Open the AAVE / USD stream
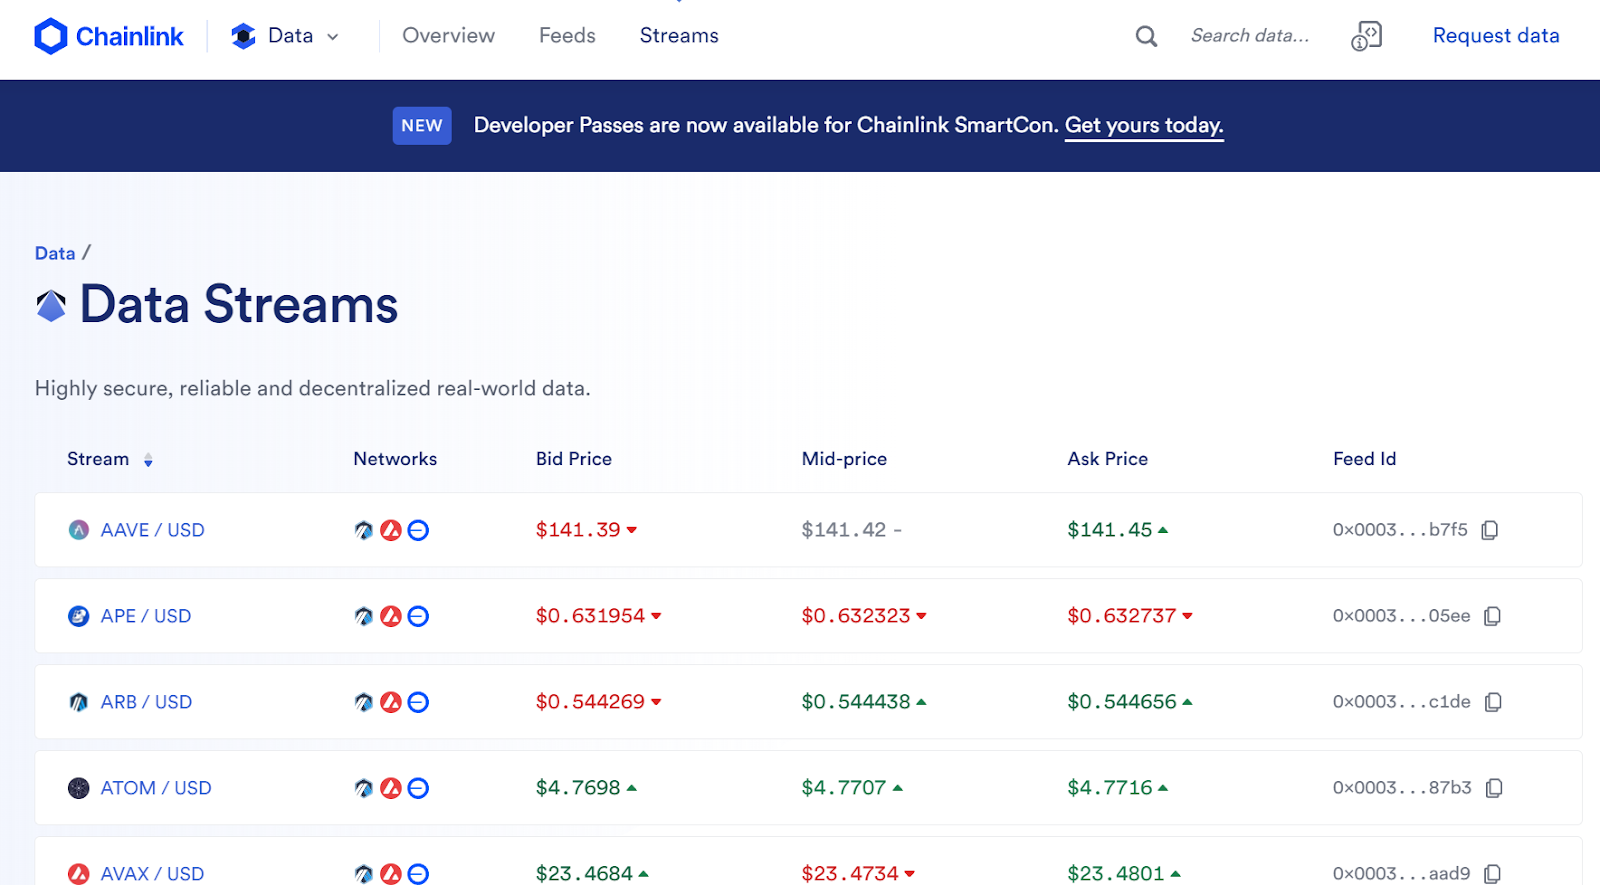Viewport: 1600px width, 885px height. [152, 530]
